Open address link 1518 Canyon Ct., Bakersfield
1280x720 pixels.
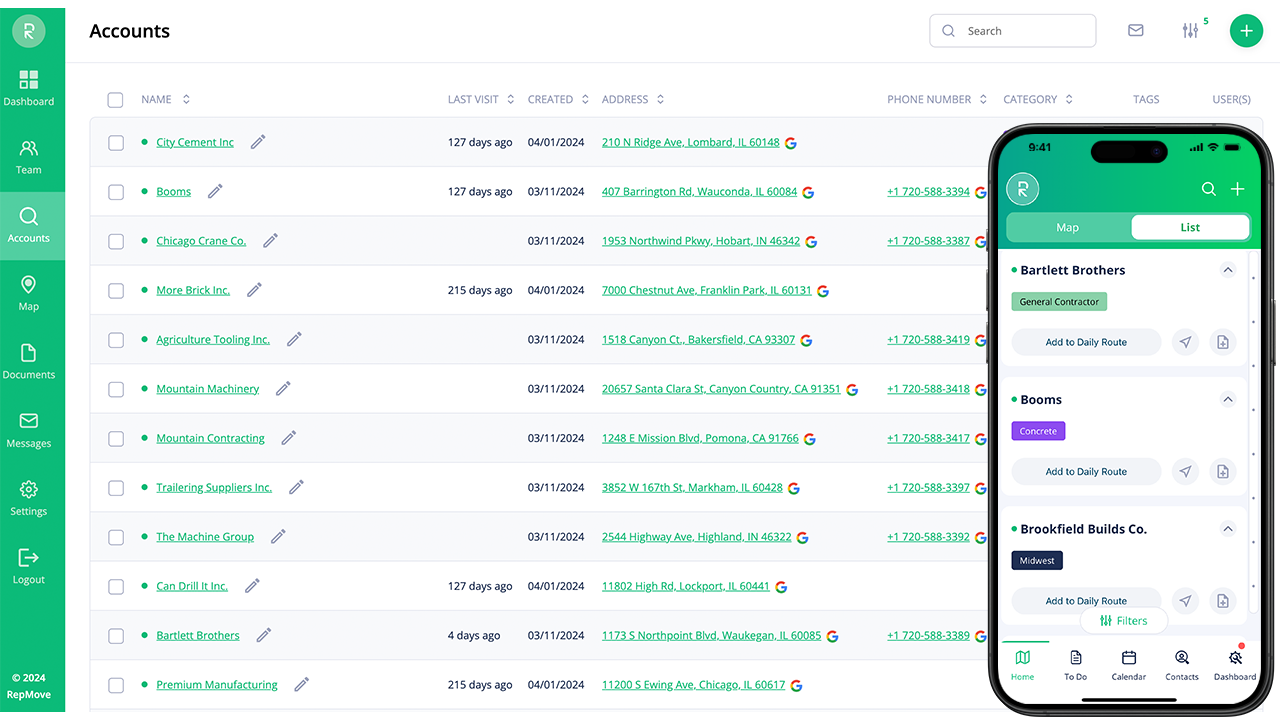point(698,340)
